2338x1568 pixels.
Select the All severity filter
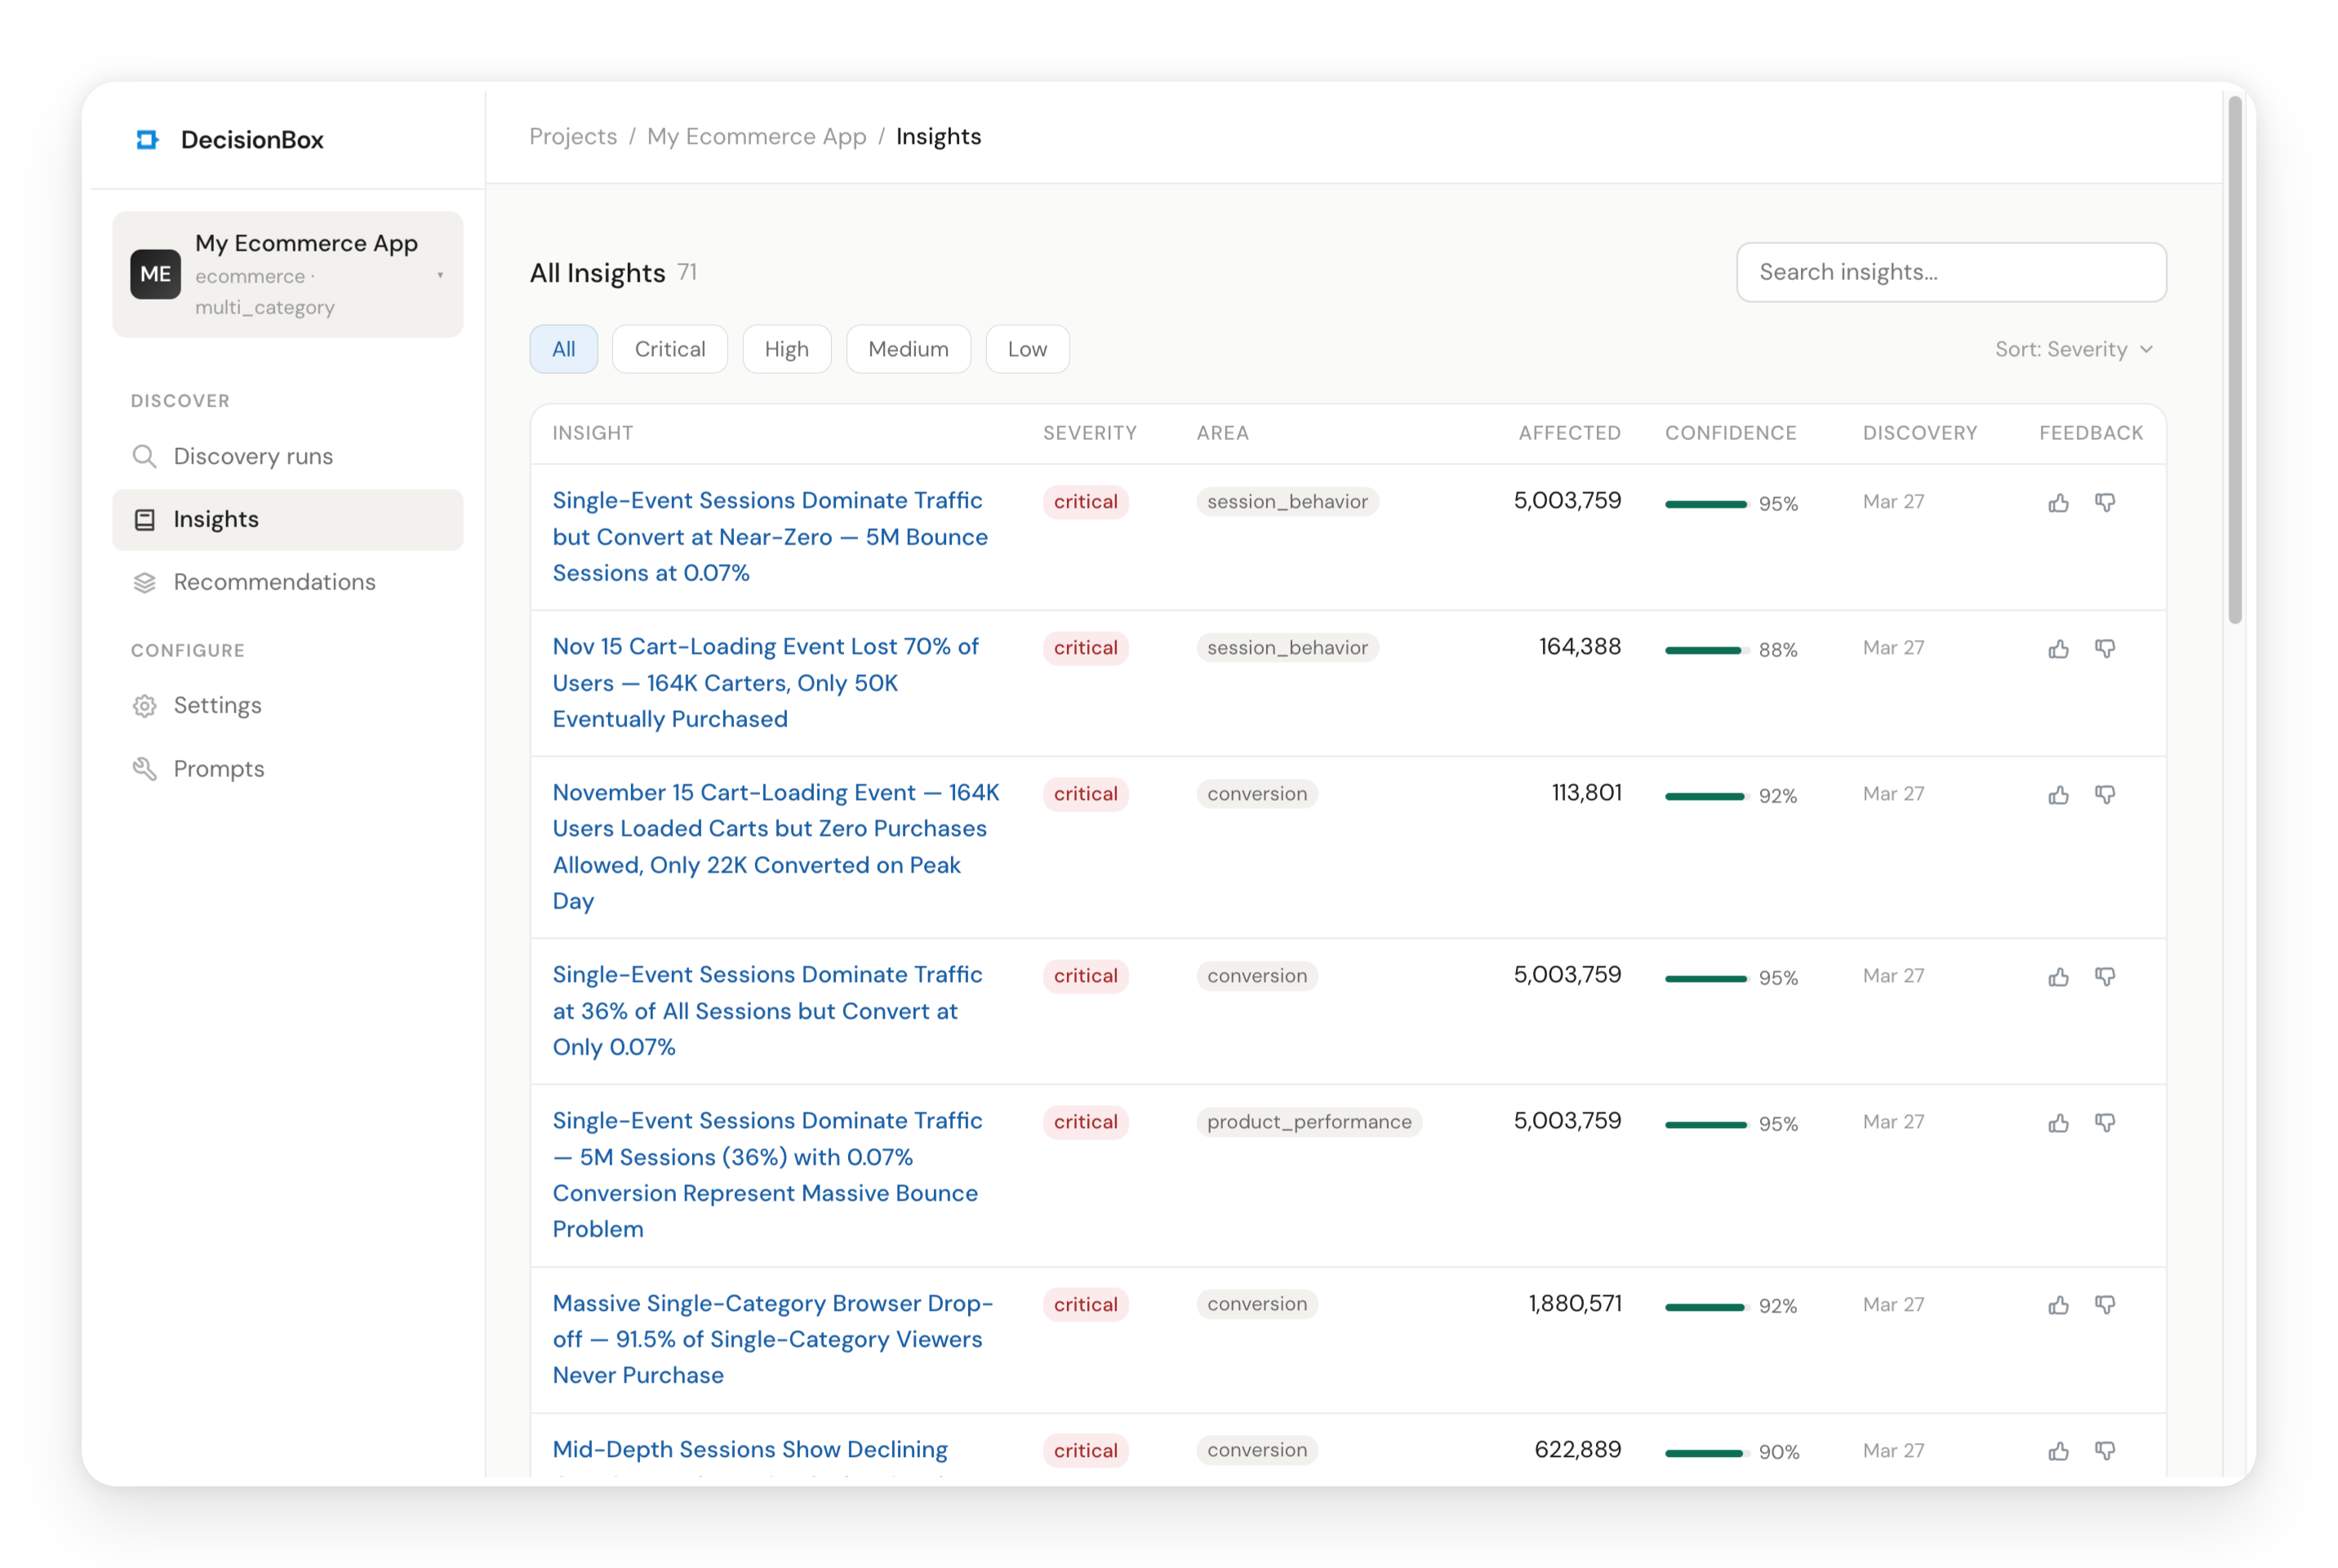563,349
